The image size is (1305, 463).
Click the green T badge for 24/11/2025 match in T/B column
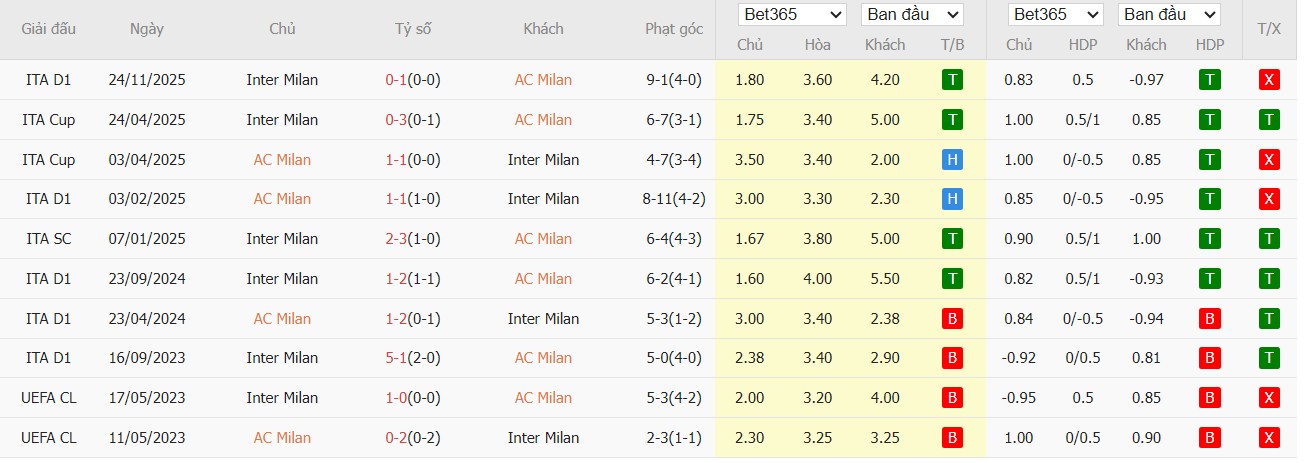point(952,80)
